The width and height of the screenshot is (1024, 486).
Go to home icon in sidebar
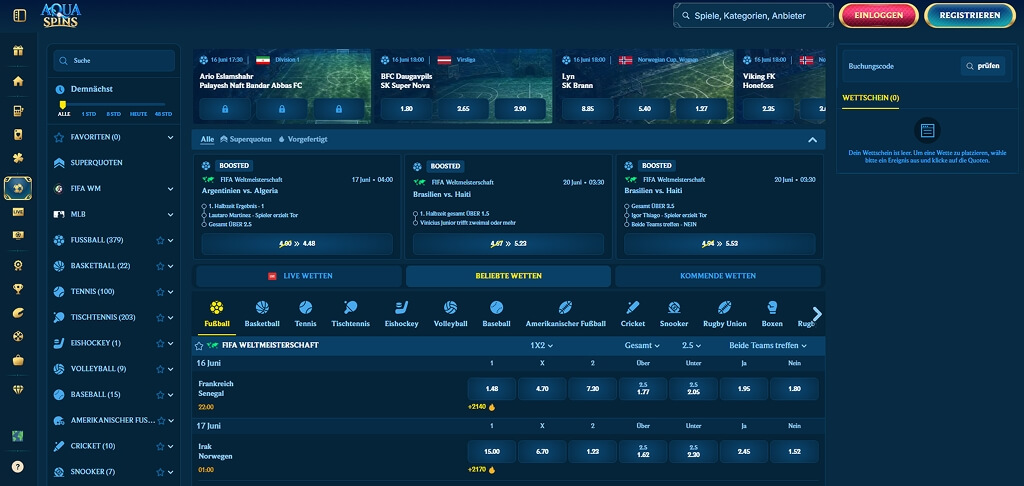18,81
